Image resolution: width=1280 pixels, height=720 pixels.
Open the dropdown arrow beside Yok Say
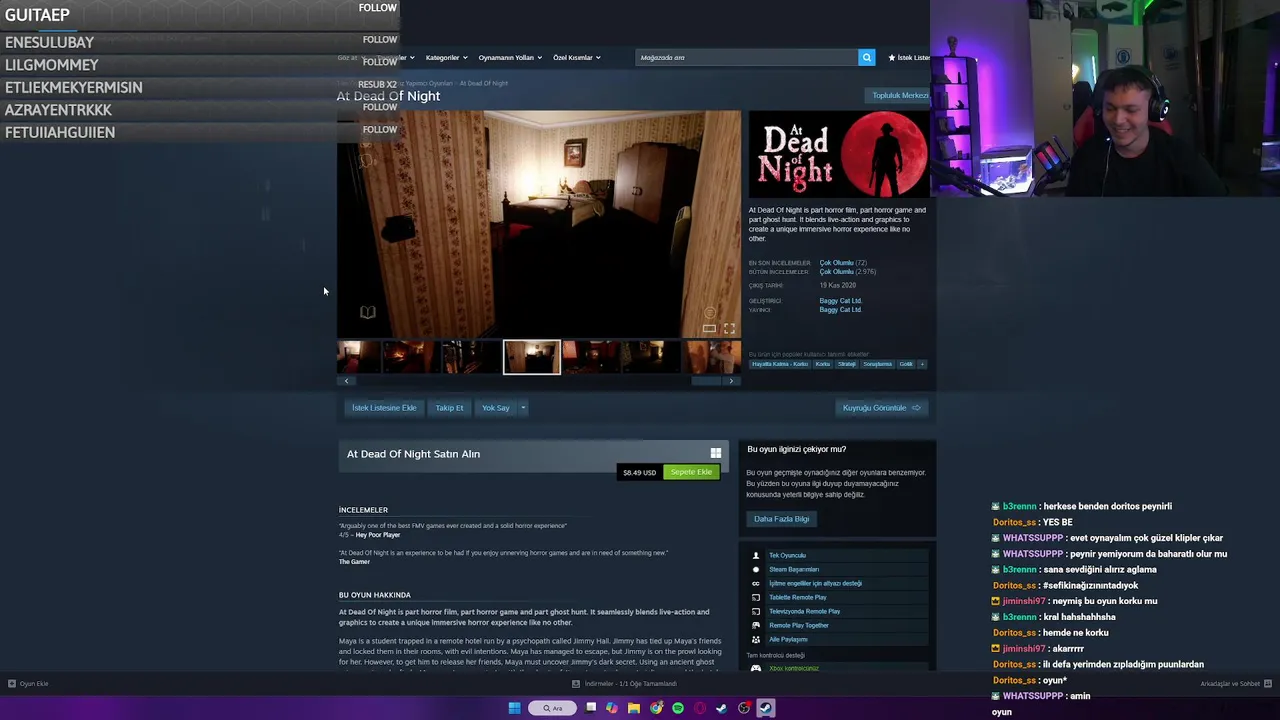click(x=522, y=408)
